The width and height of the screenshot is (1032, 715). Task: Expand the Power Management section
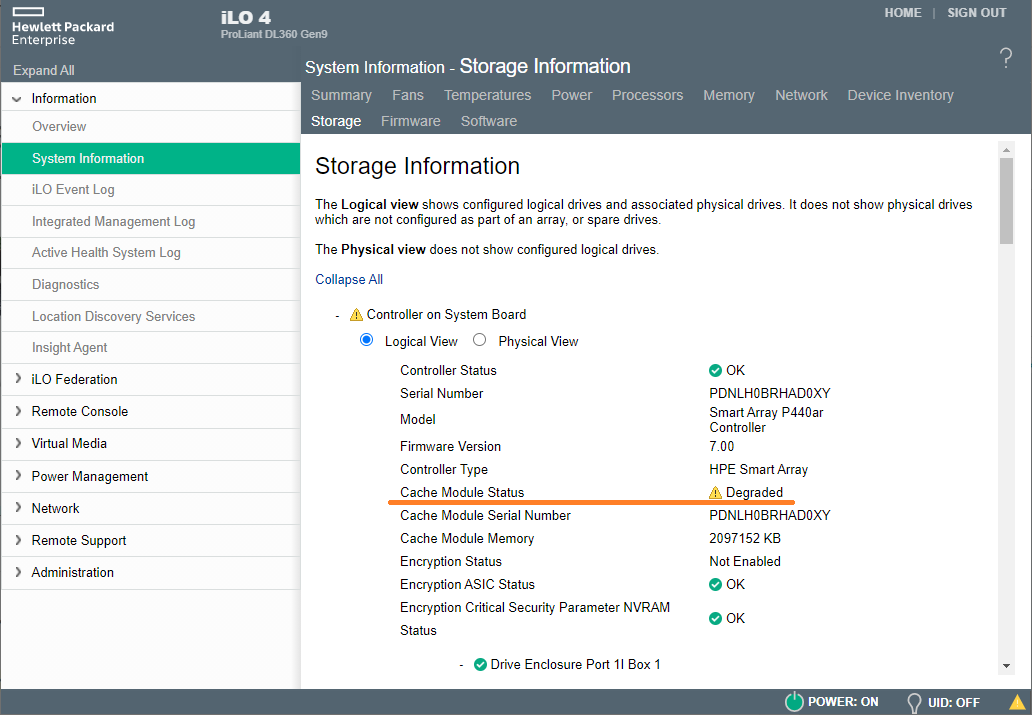pyautogui.click(x=18, y=476)
